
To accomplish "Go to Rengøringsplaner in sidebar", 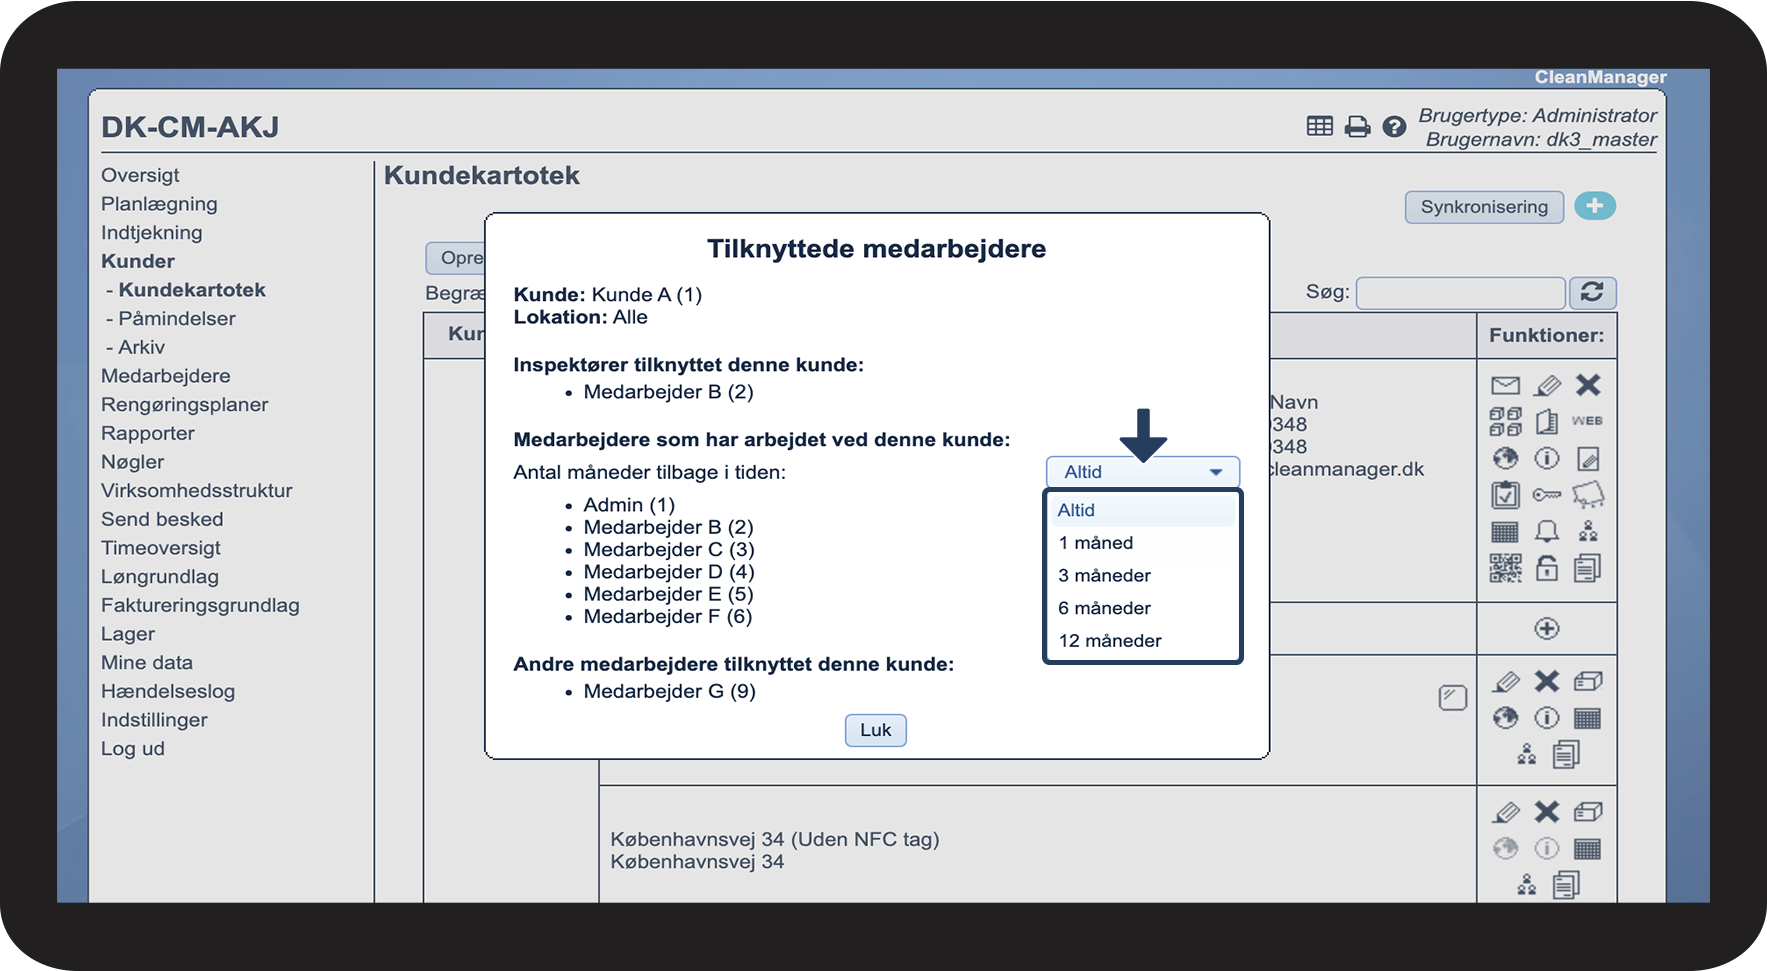I will [185, 405].
